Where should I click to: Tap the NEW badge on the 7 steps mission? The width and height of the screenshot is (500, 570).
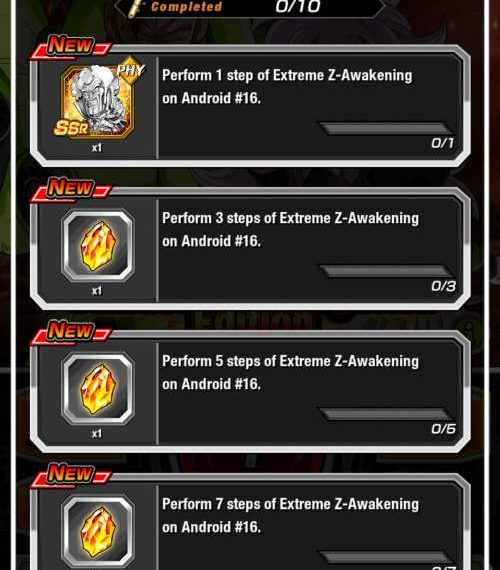(71, 475)
